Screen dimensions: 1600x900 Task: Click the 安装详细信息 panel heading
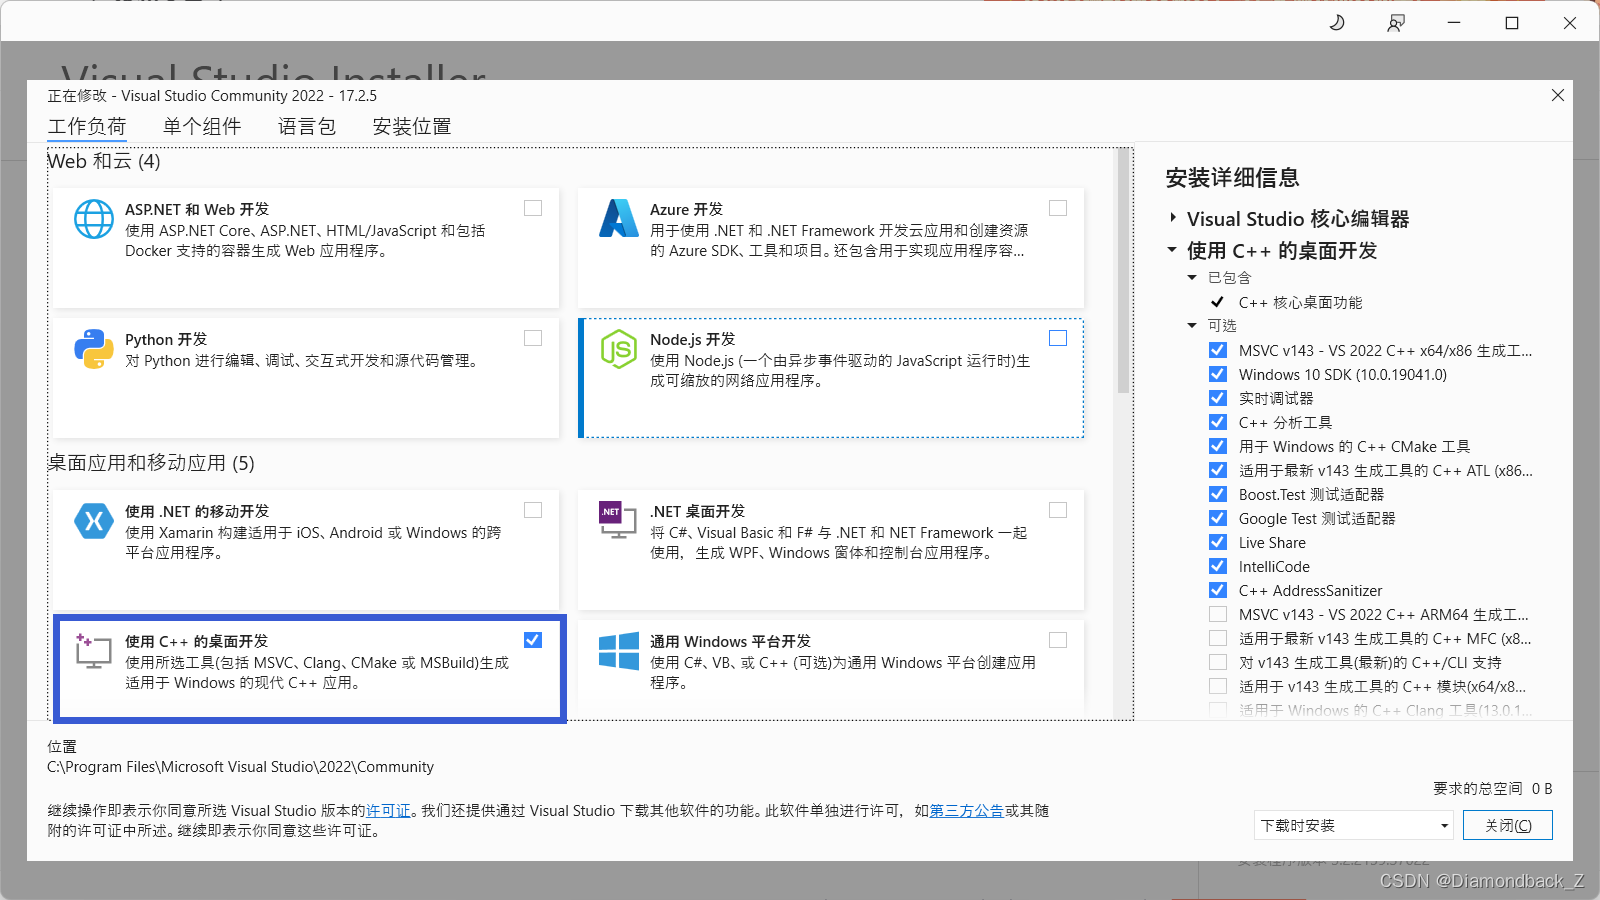point(1232,178)
